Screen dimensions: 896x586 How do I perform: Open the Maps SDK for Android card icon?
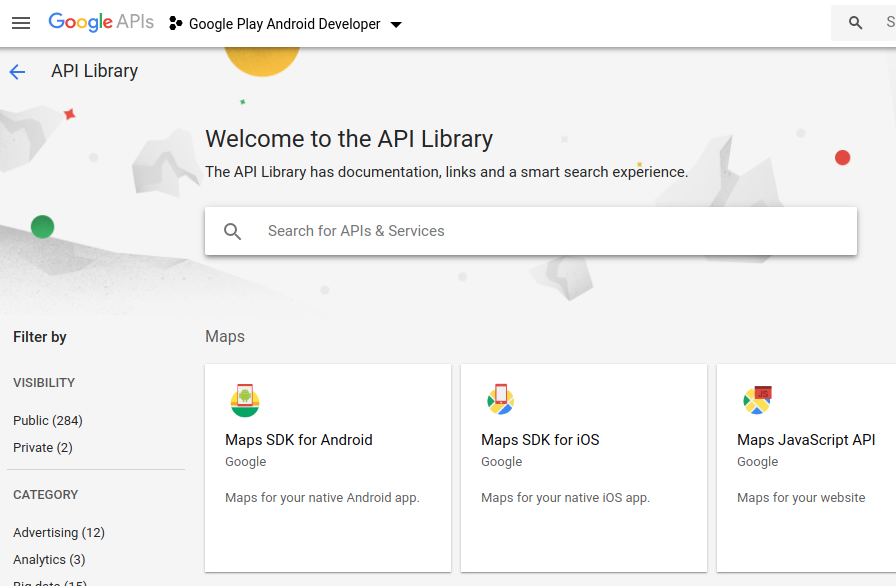(246, 399)
